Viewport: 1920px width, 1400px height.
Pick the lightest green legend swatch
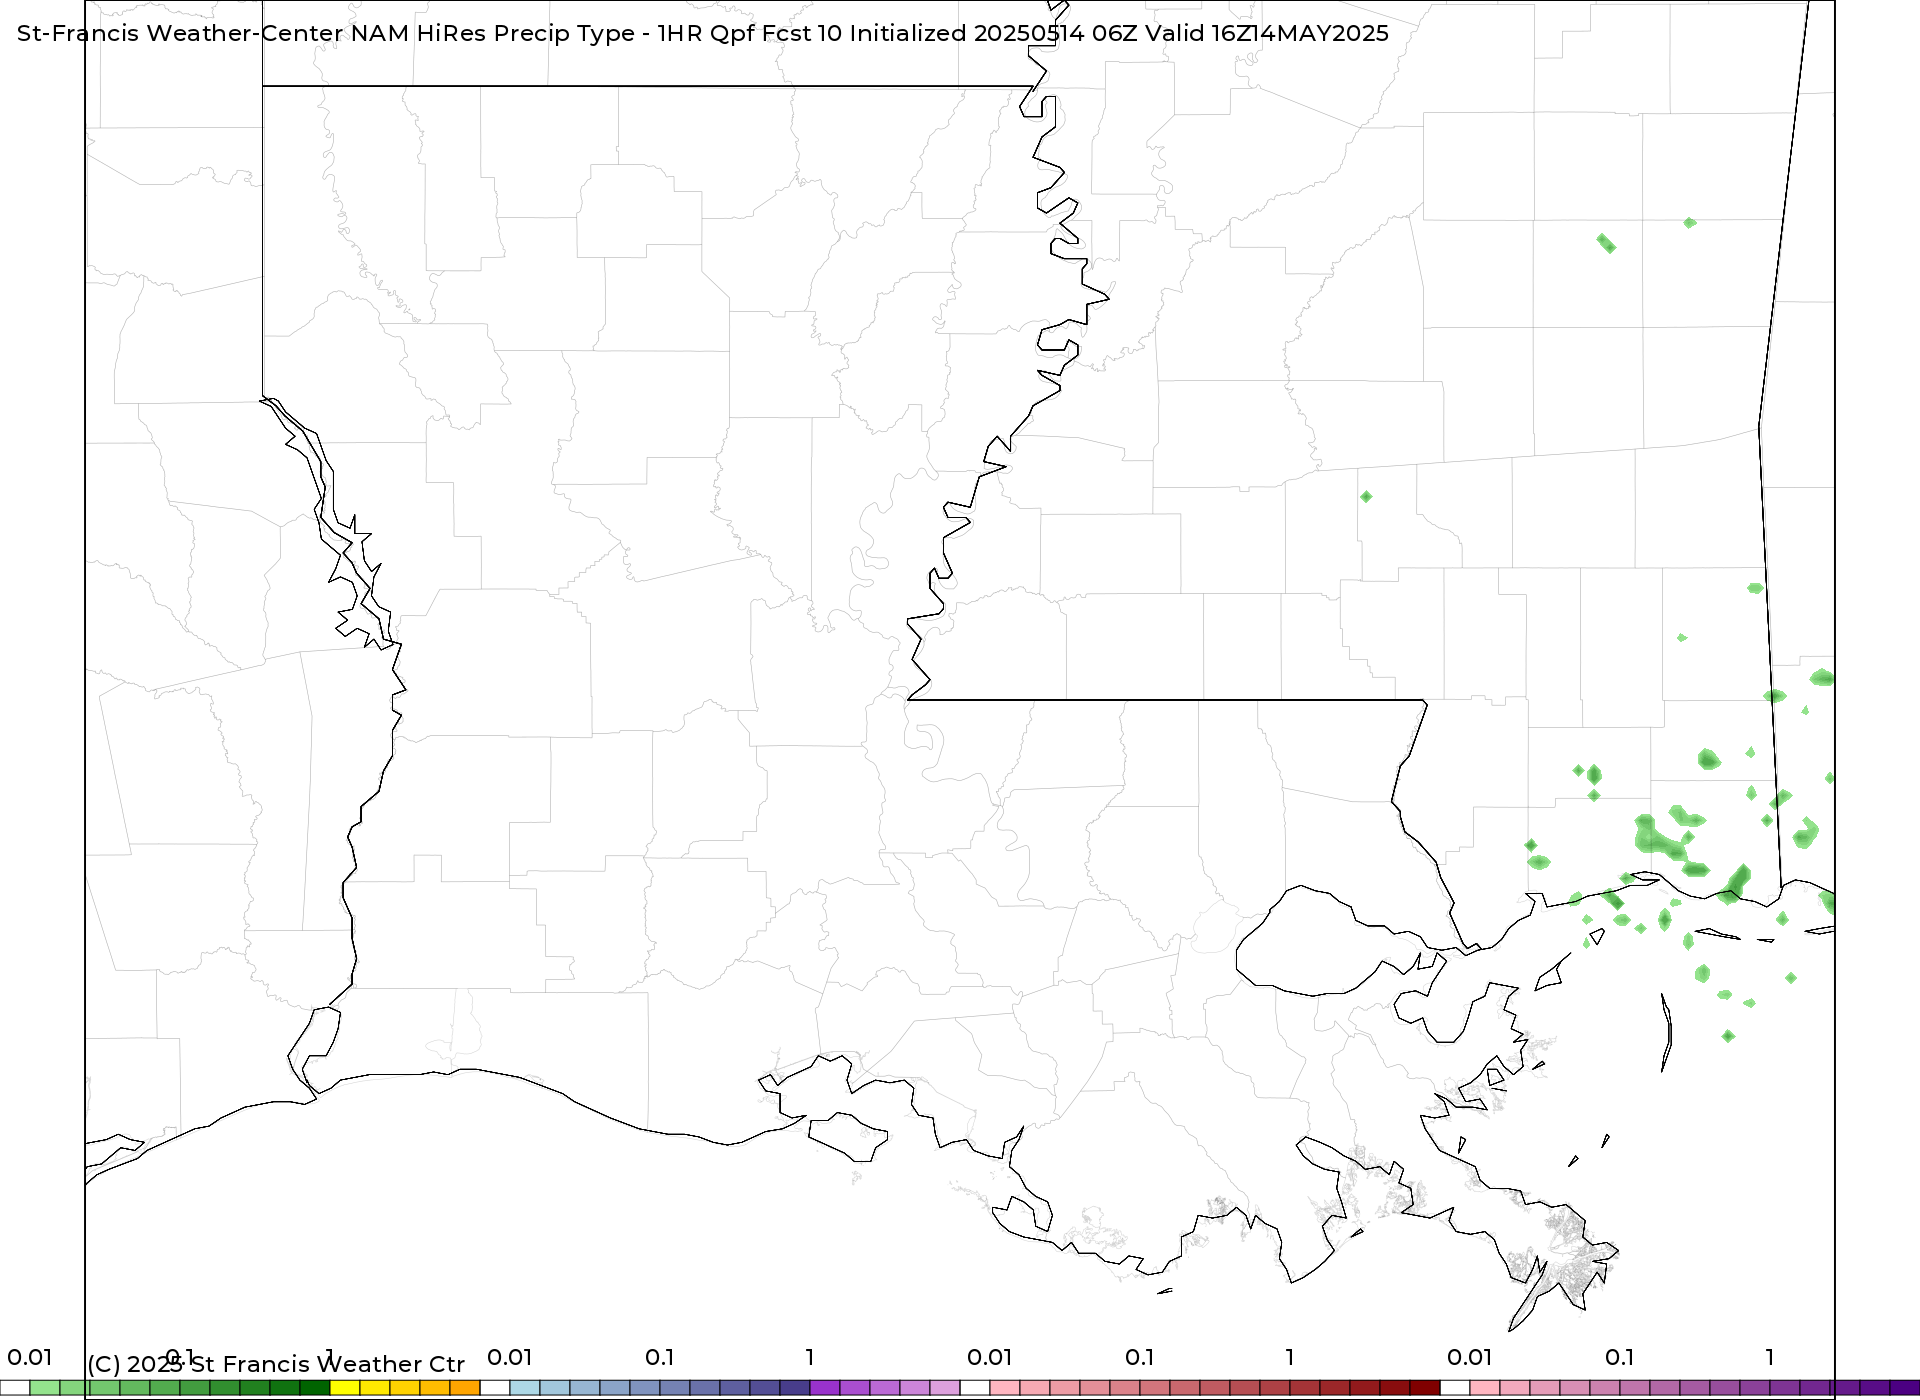click(45, 1387)
